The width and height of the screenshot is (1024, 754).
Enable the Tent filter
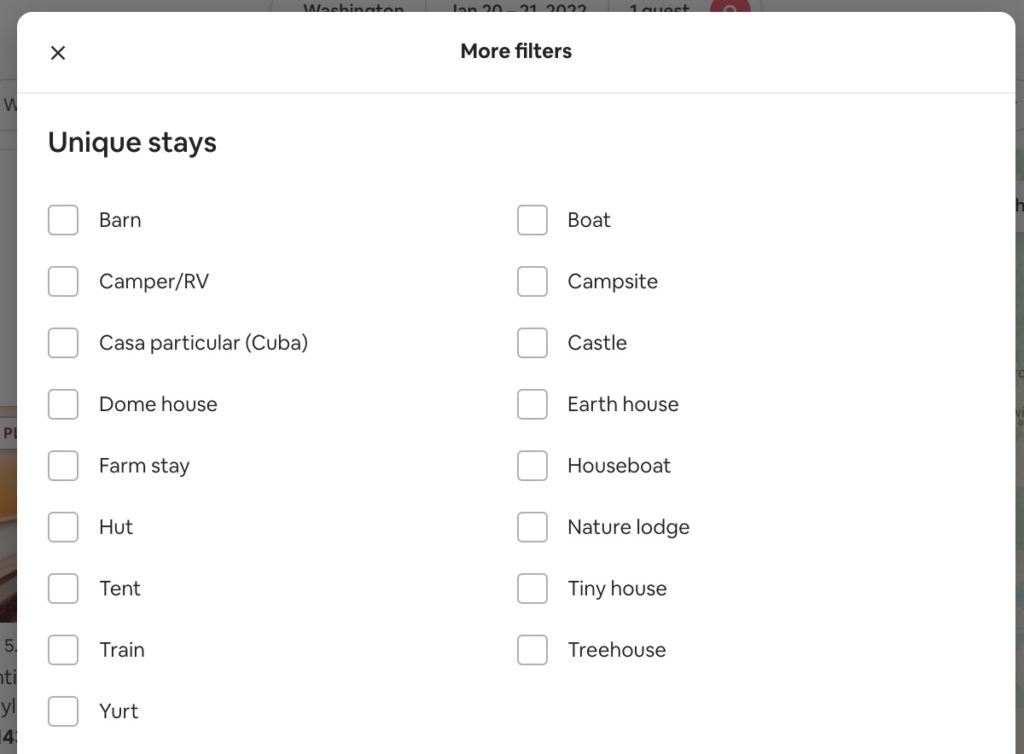tap(63, 588)
